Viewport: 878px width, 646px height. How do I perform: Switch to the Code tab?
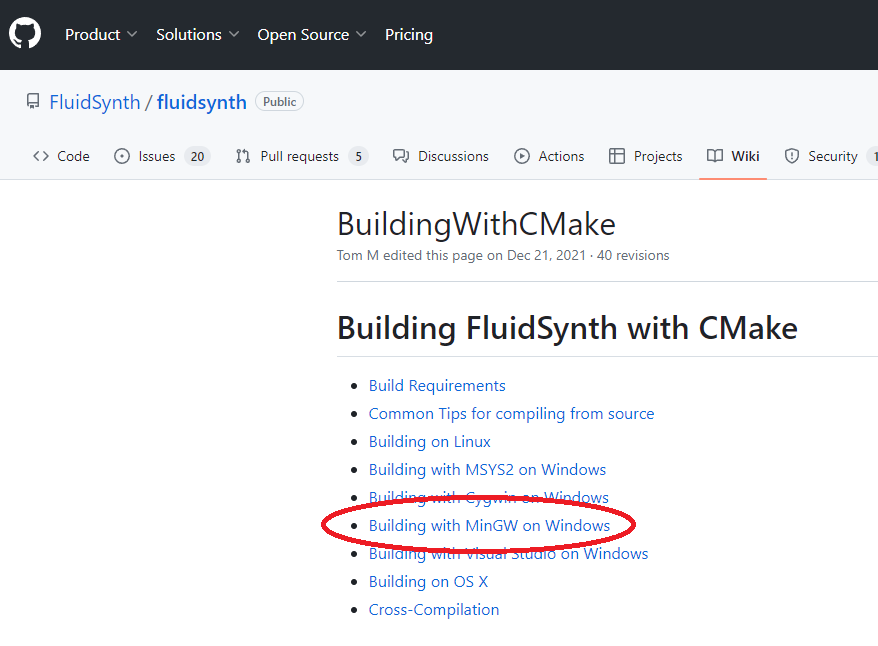point(61,156)
